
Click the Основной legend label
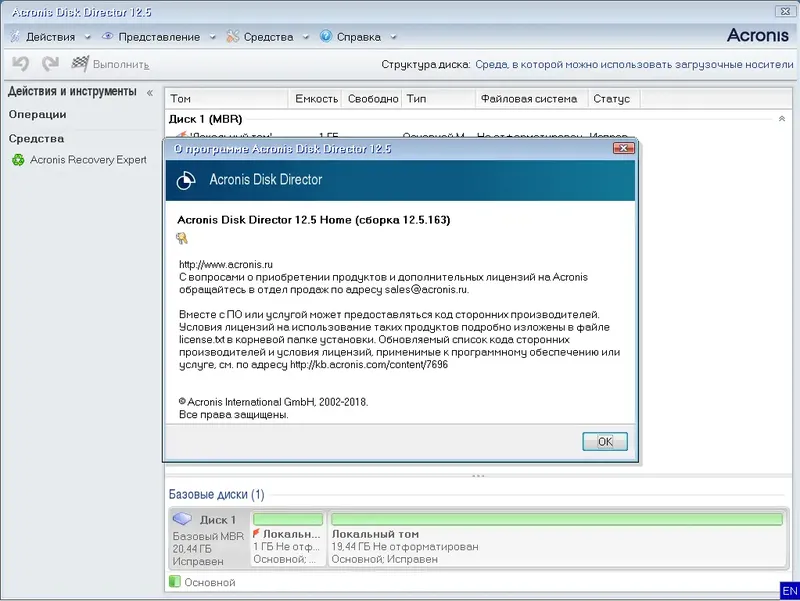tap(210, 582)
